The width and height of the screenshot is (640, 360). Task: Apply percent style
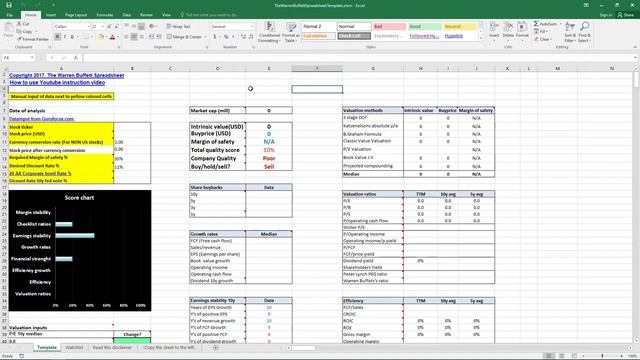[x=226, y=37]
